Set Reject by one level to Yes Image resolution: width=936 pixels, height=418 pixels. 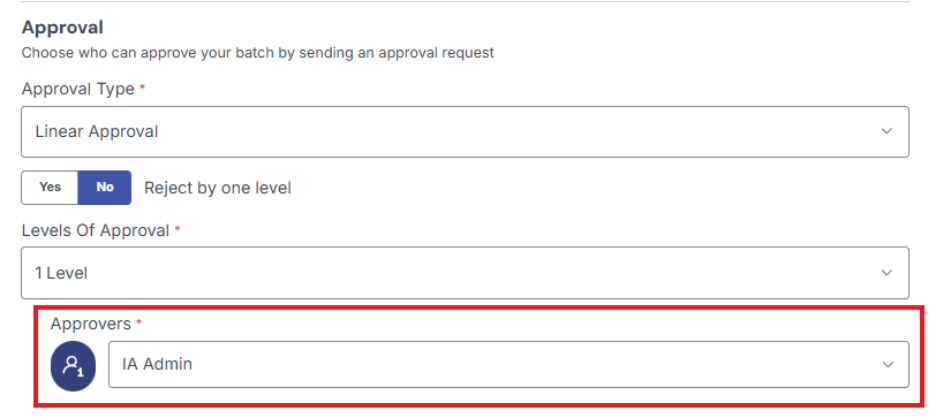coord(50,188)
